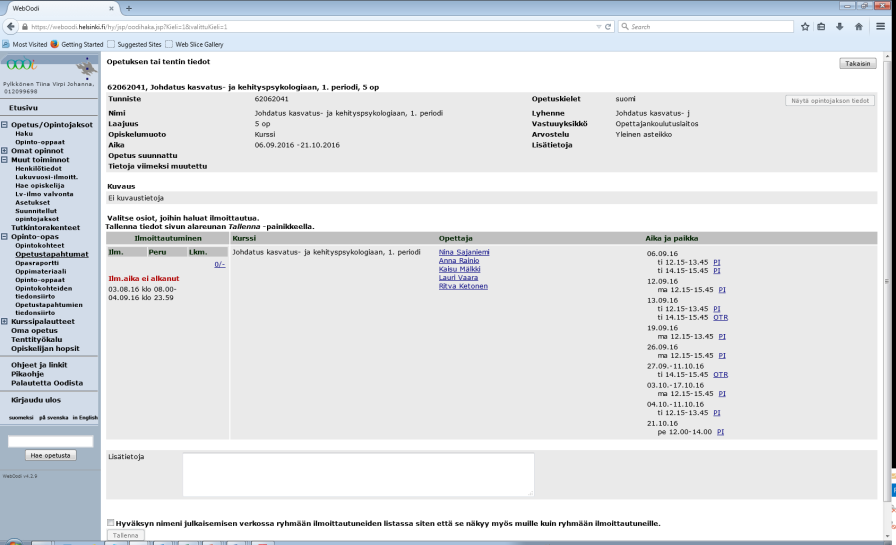Image resolution: width=896 pixels, height=545 pixels.
Task: Open the downloads arrow icon
Action: click(x=839, y=26)
